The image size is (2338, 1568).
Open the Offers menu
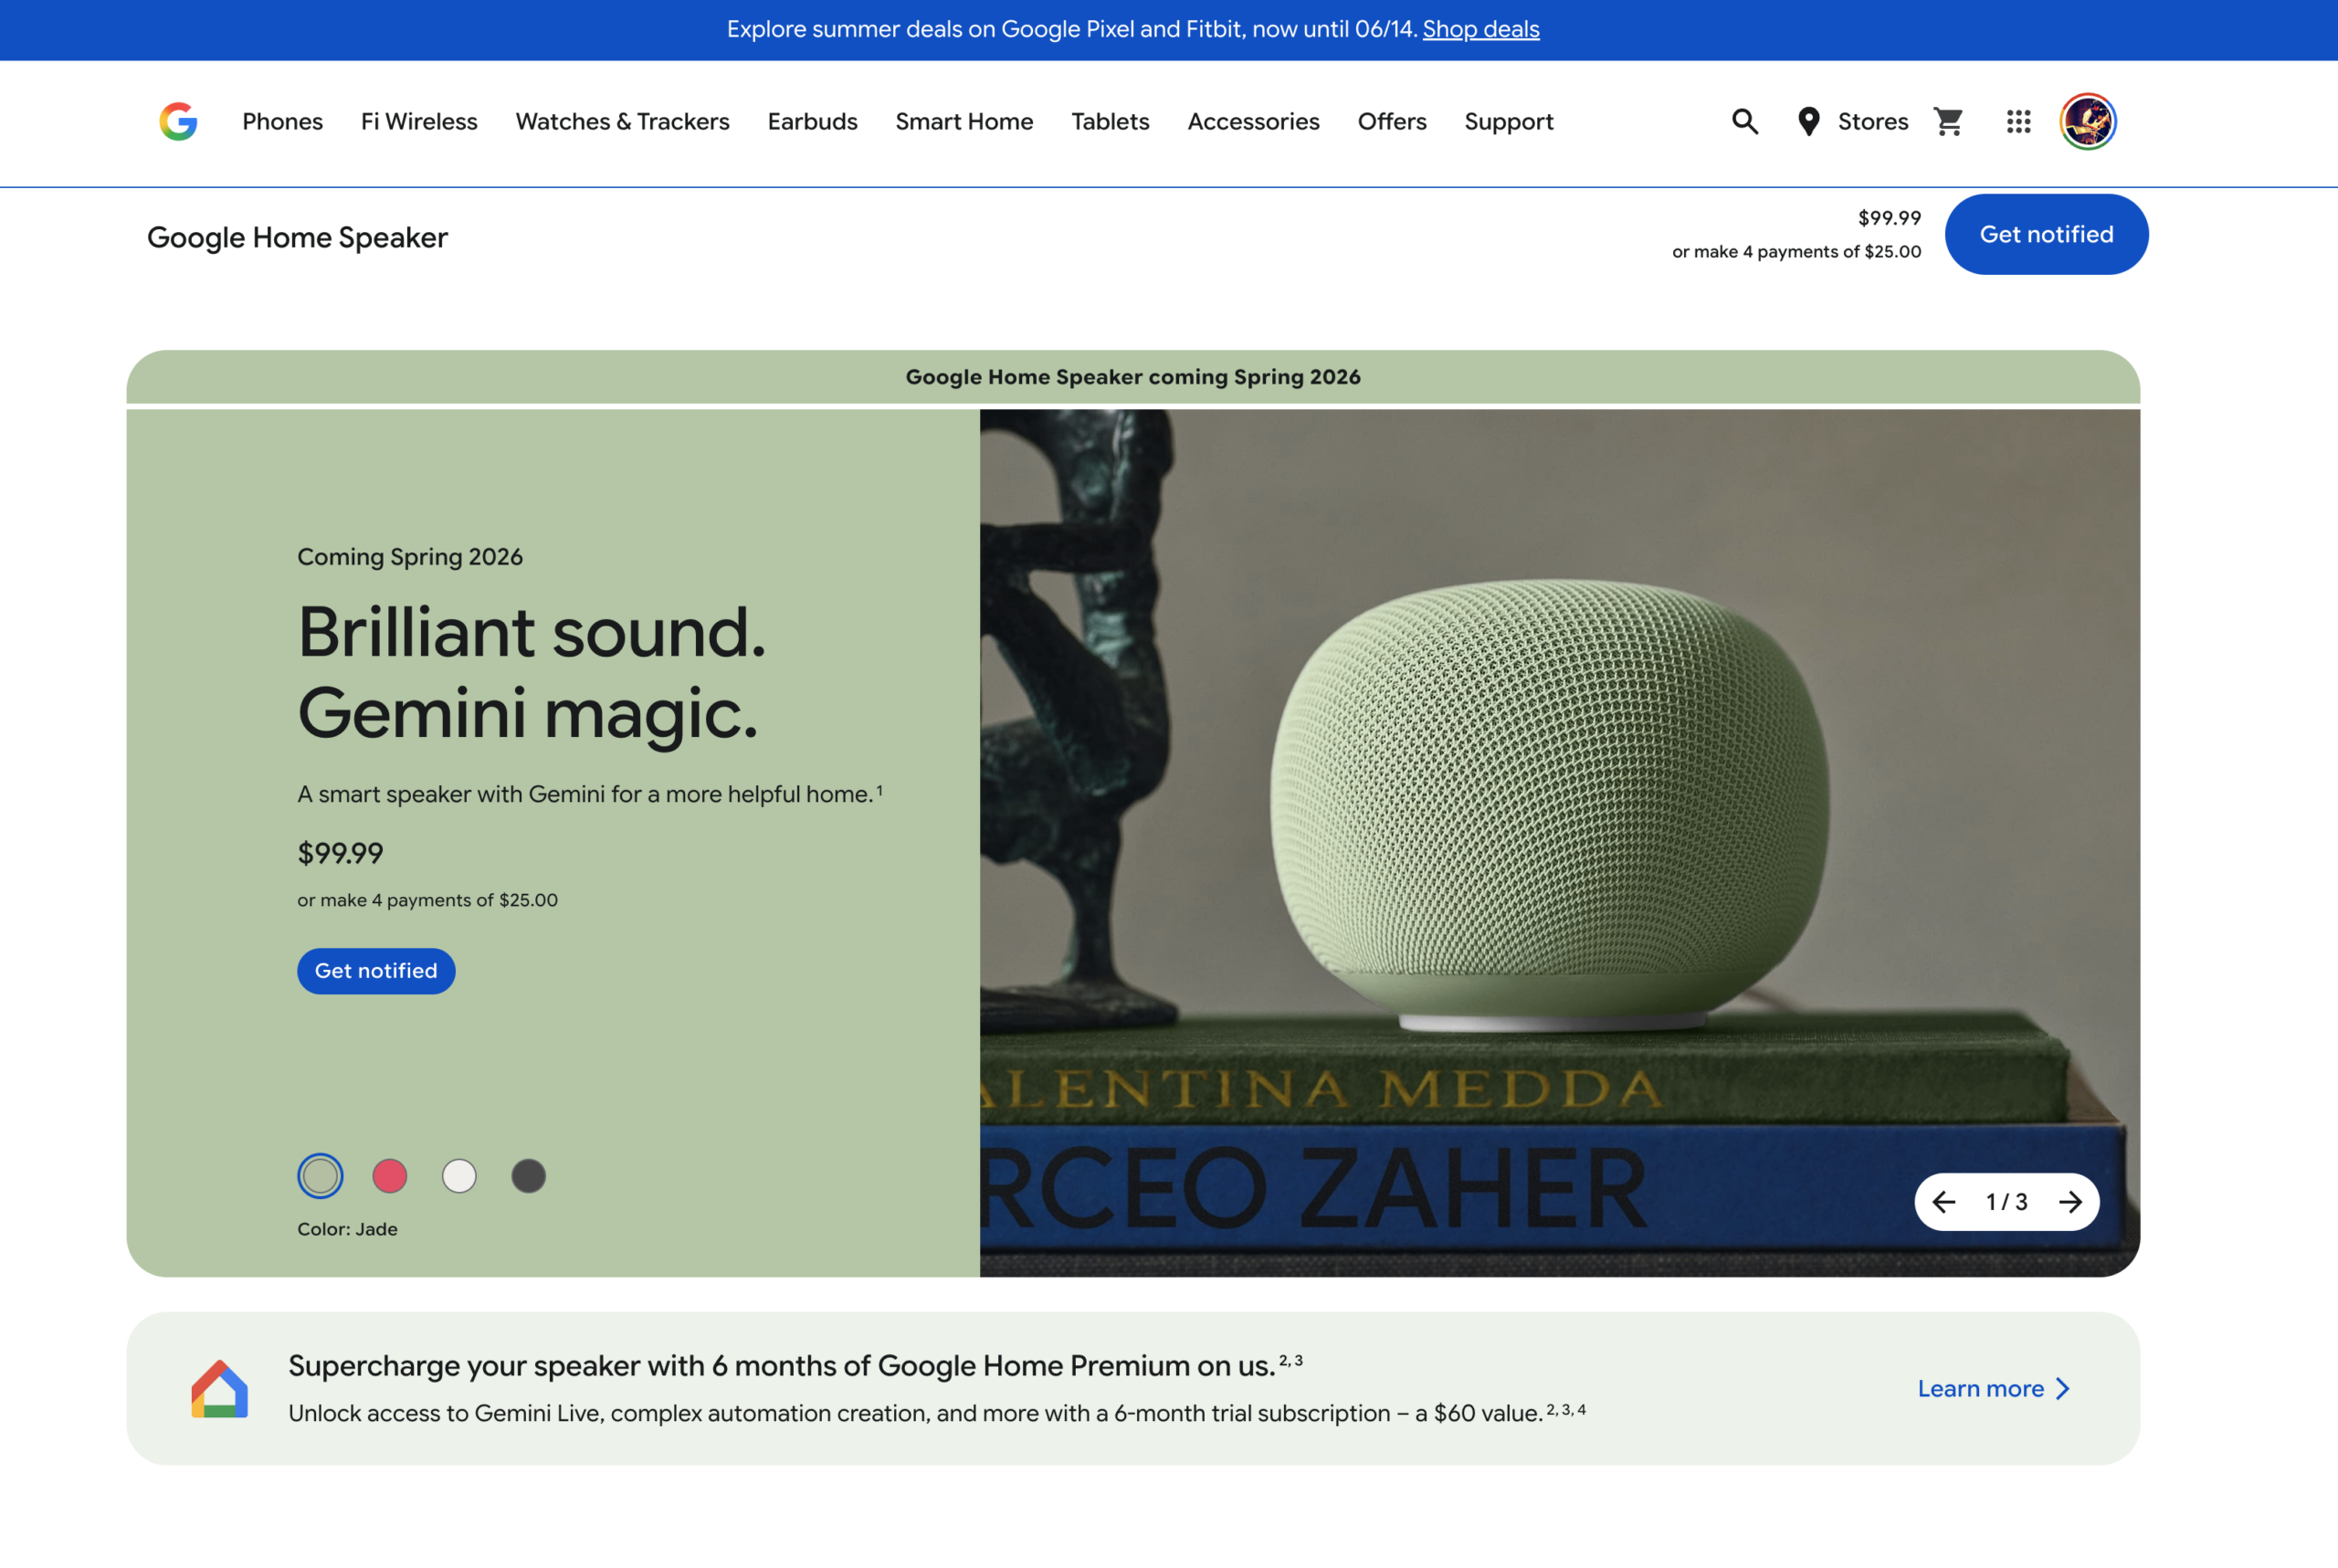pyautogui.click(x=1392, y=121)
